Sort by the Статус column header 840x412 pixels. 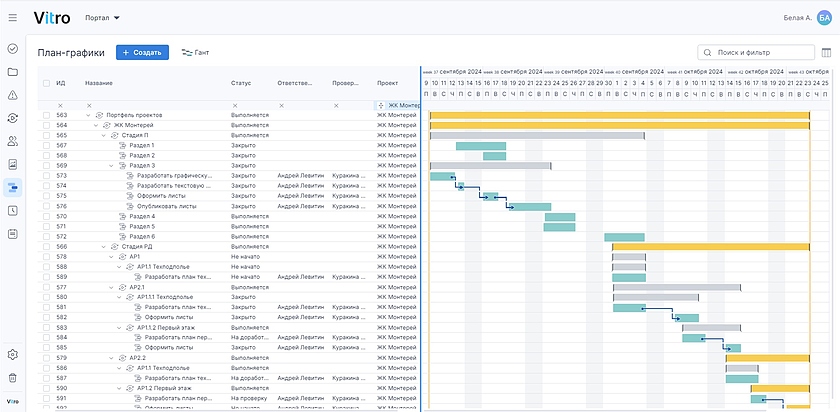click(x=241, y=83)
